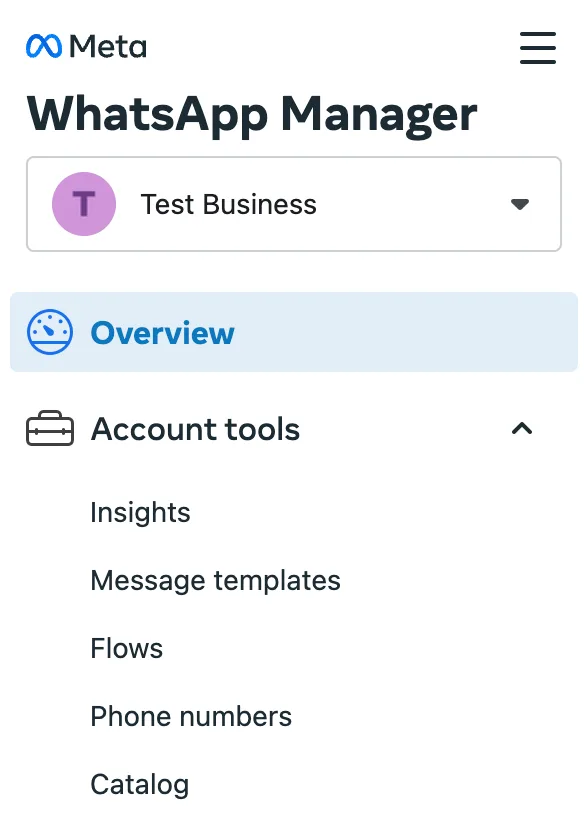The height and width of the screenshot is (830, 584).
Task: Open Account tools from the sidebar
Action: click(x=195, y=429)
